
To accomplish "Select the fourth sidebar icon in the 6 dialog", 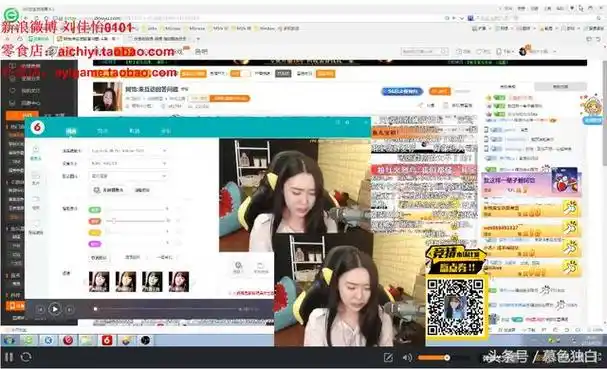I will (36, 228).
